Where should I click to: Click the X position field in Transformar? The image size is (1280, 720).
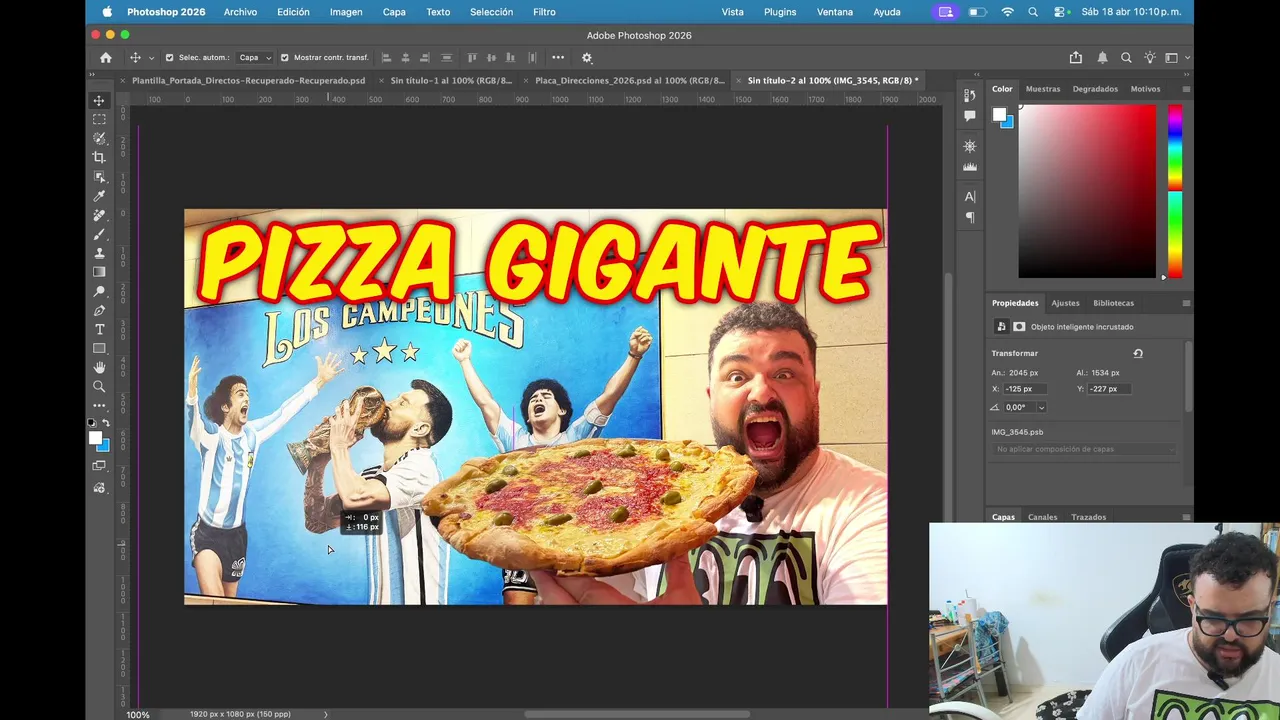(1025, 389)
